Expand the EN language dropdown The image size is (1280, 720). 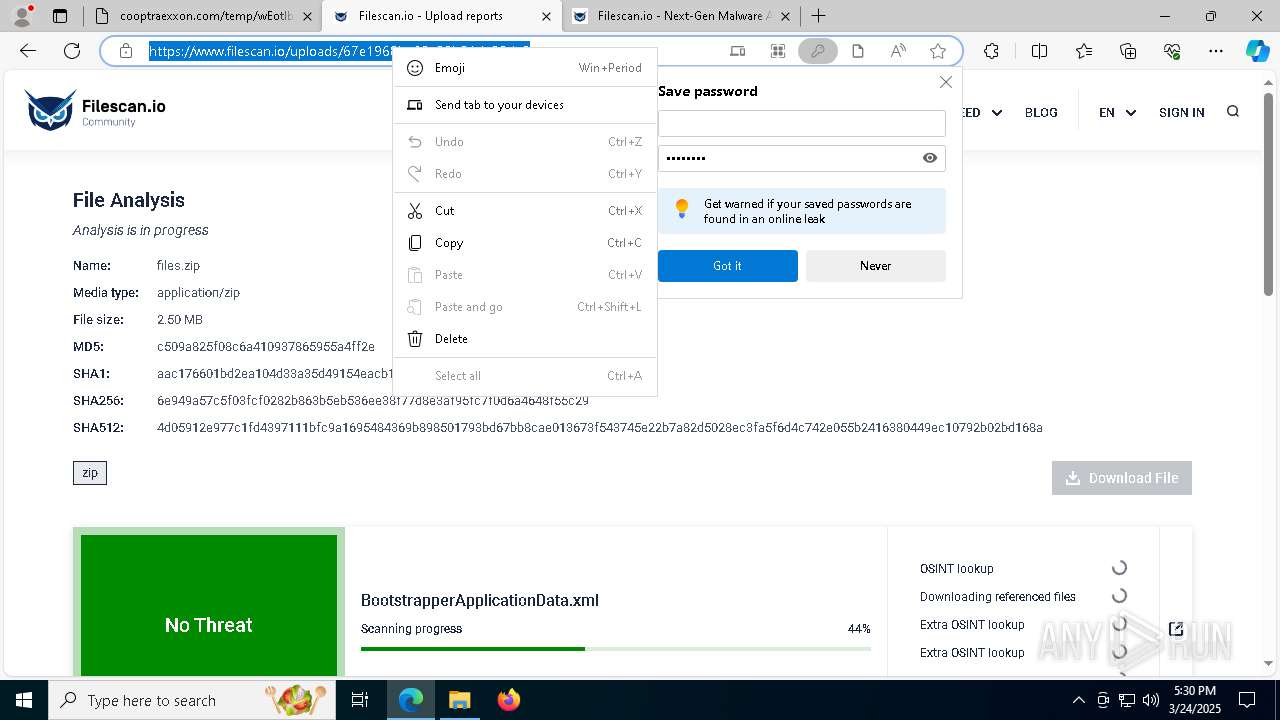[1118, 113]
